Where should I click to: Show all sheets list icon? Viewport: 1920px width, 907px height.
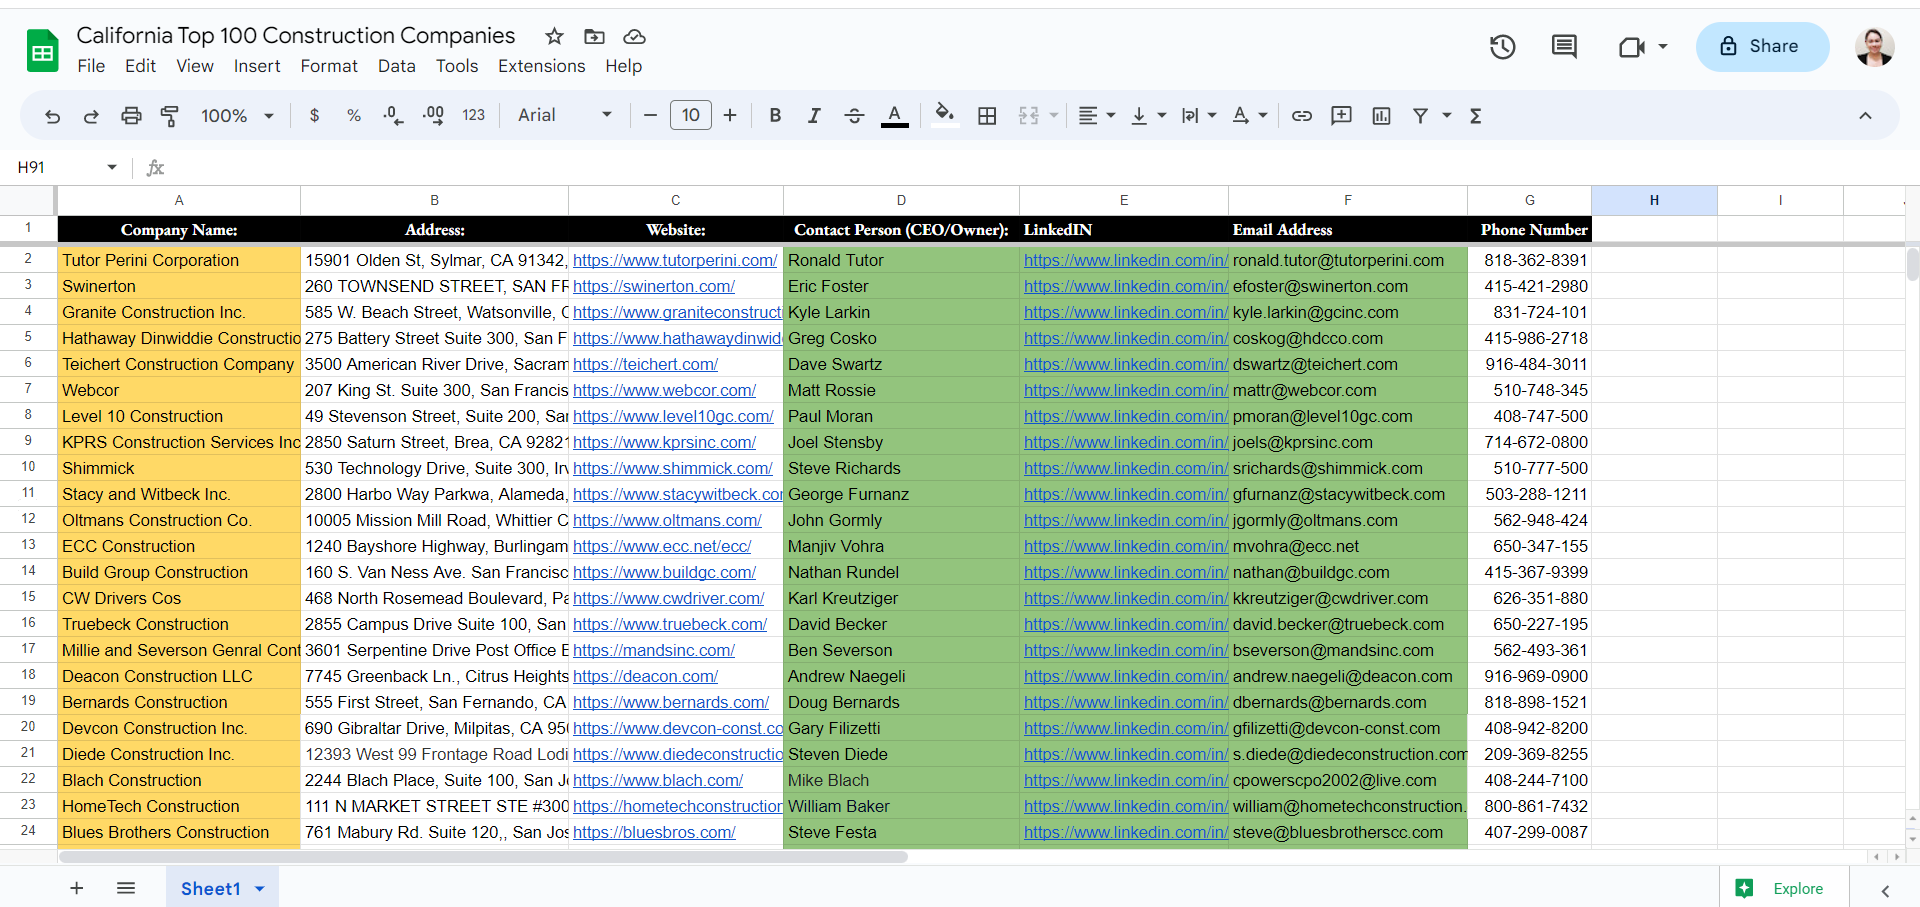click(126, 888)
